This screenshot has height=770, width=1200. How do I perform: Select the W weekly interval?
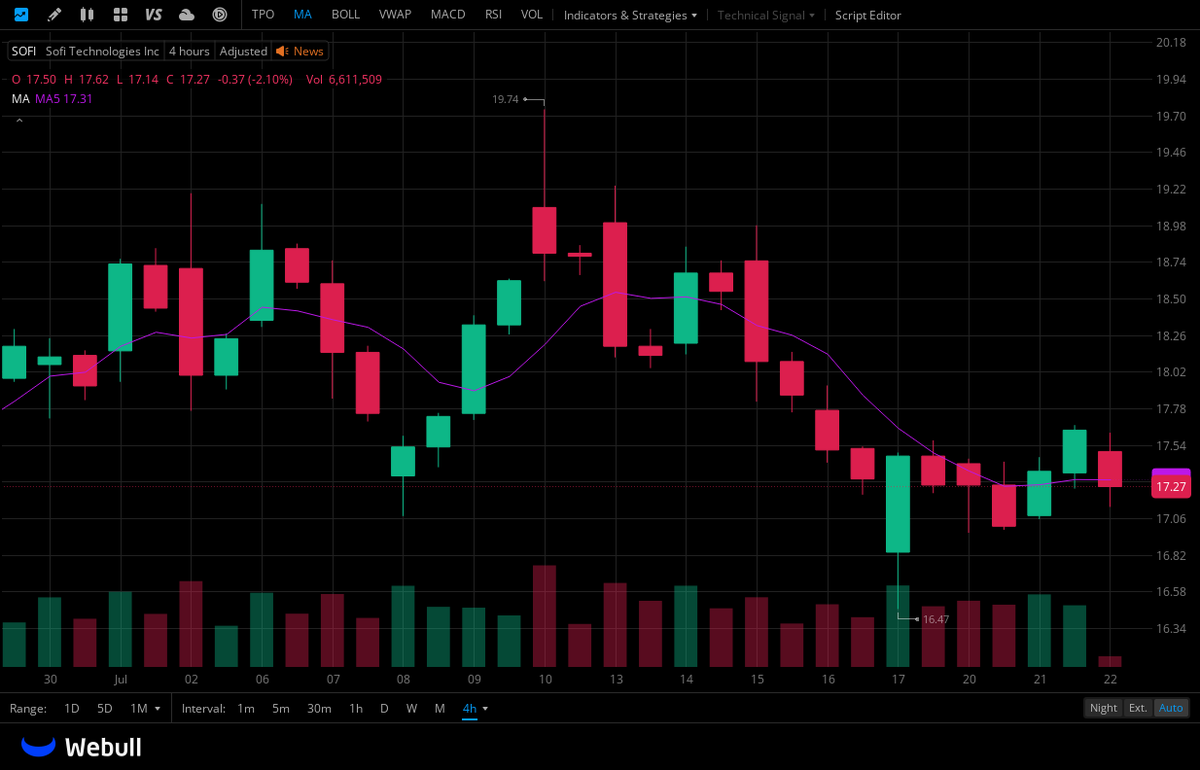point(411,708)
